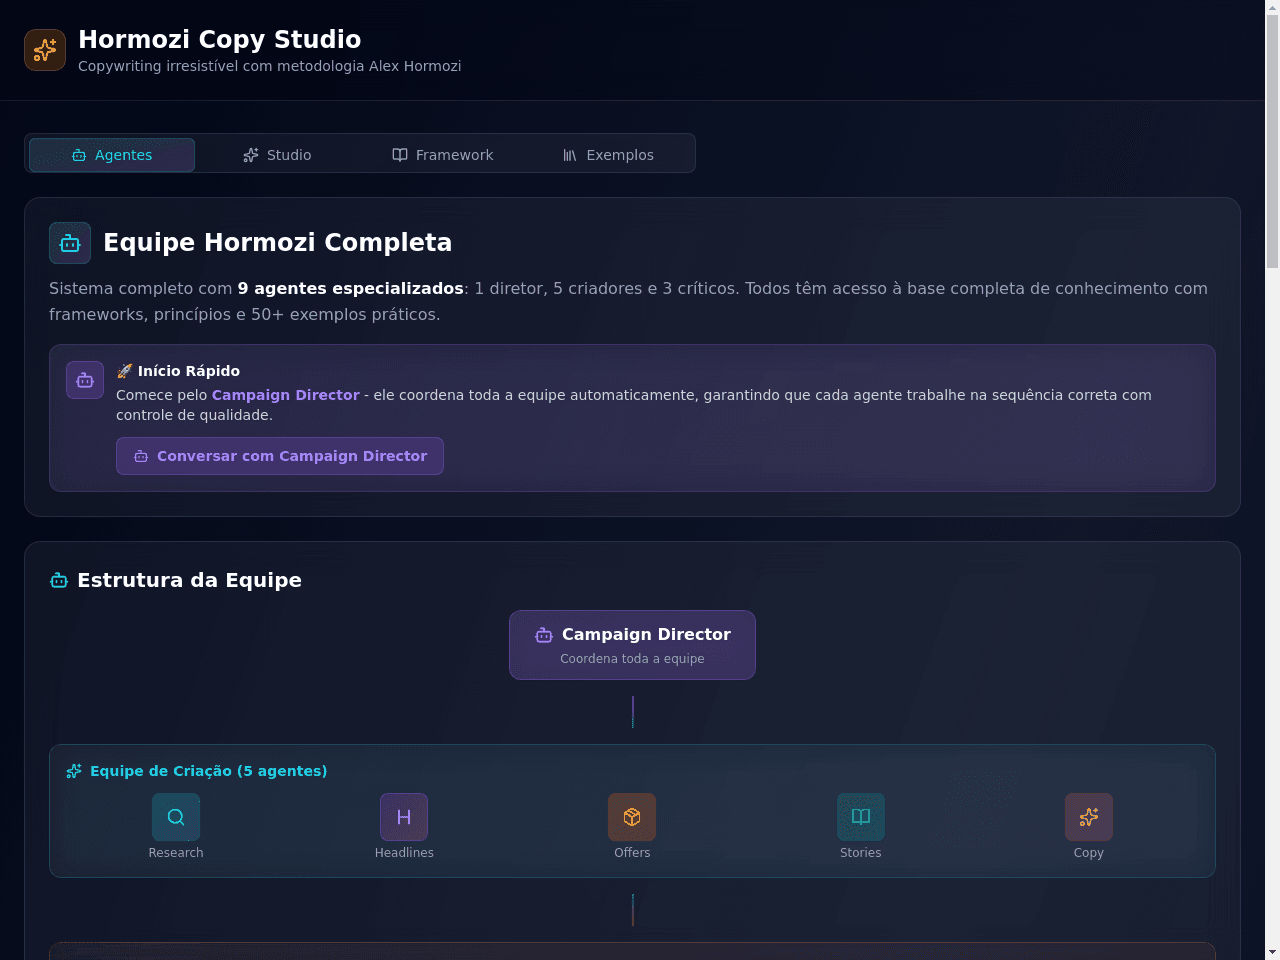
Task: Click the Research label under its icon
Action: coord(176,853)
